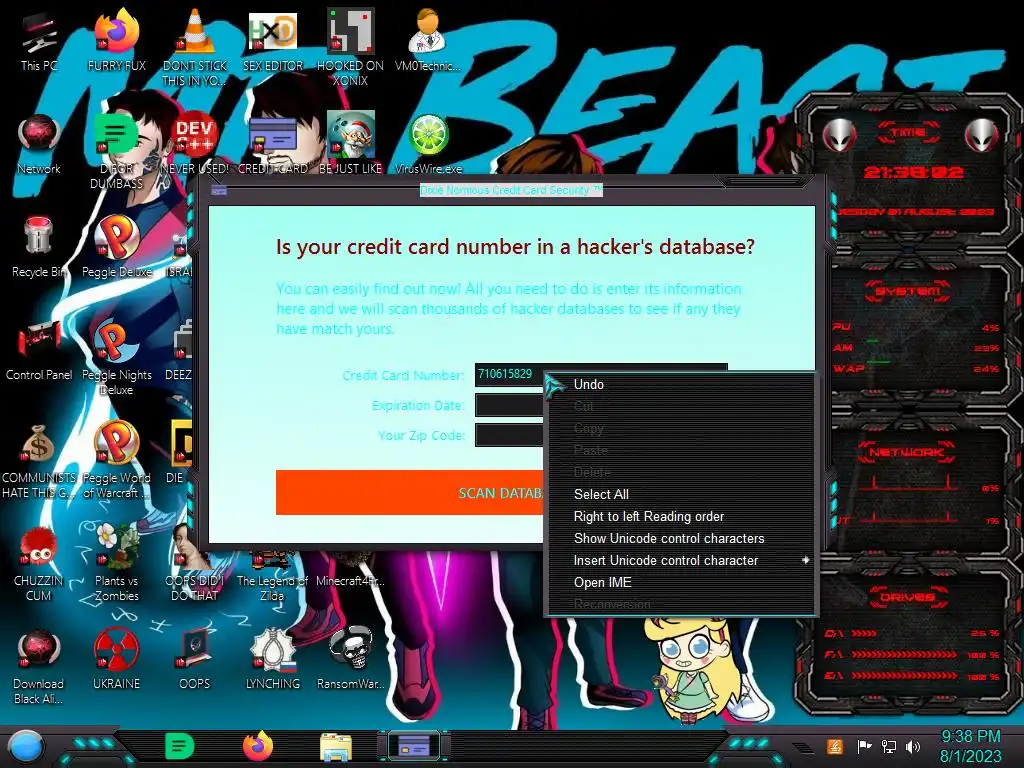
Task: Open the LYNCHING desktop icon
Action: click(272, 660)
